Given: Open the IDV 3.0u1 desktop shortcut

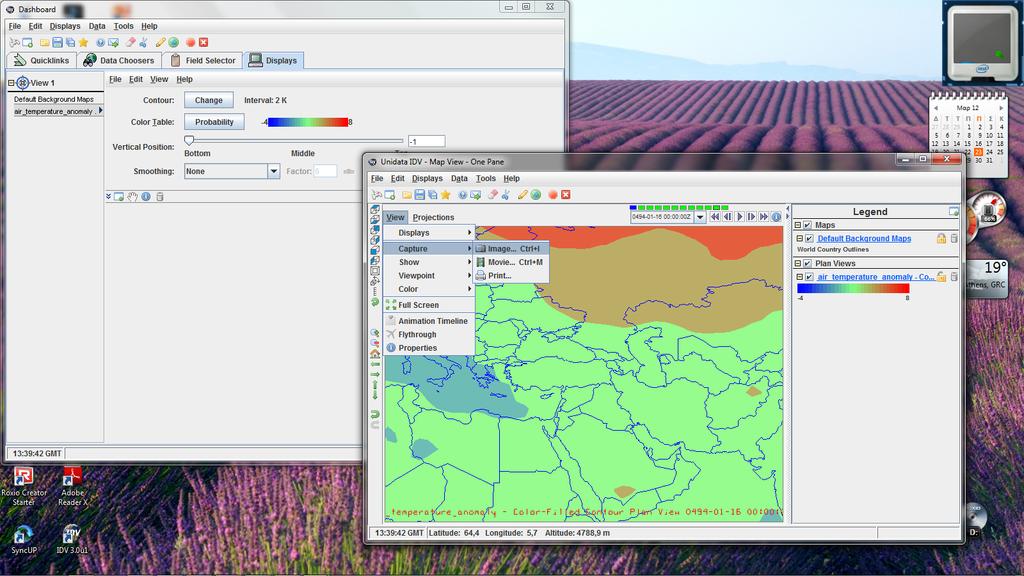Looking at the screenshot, I should tap(71, 539).
